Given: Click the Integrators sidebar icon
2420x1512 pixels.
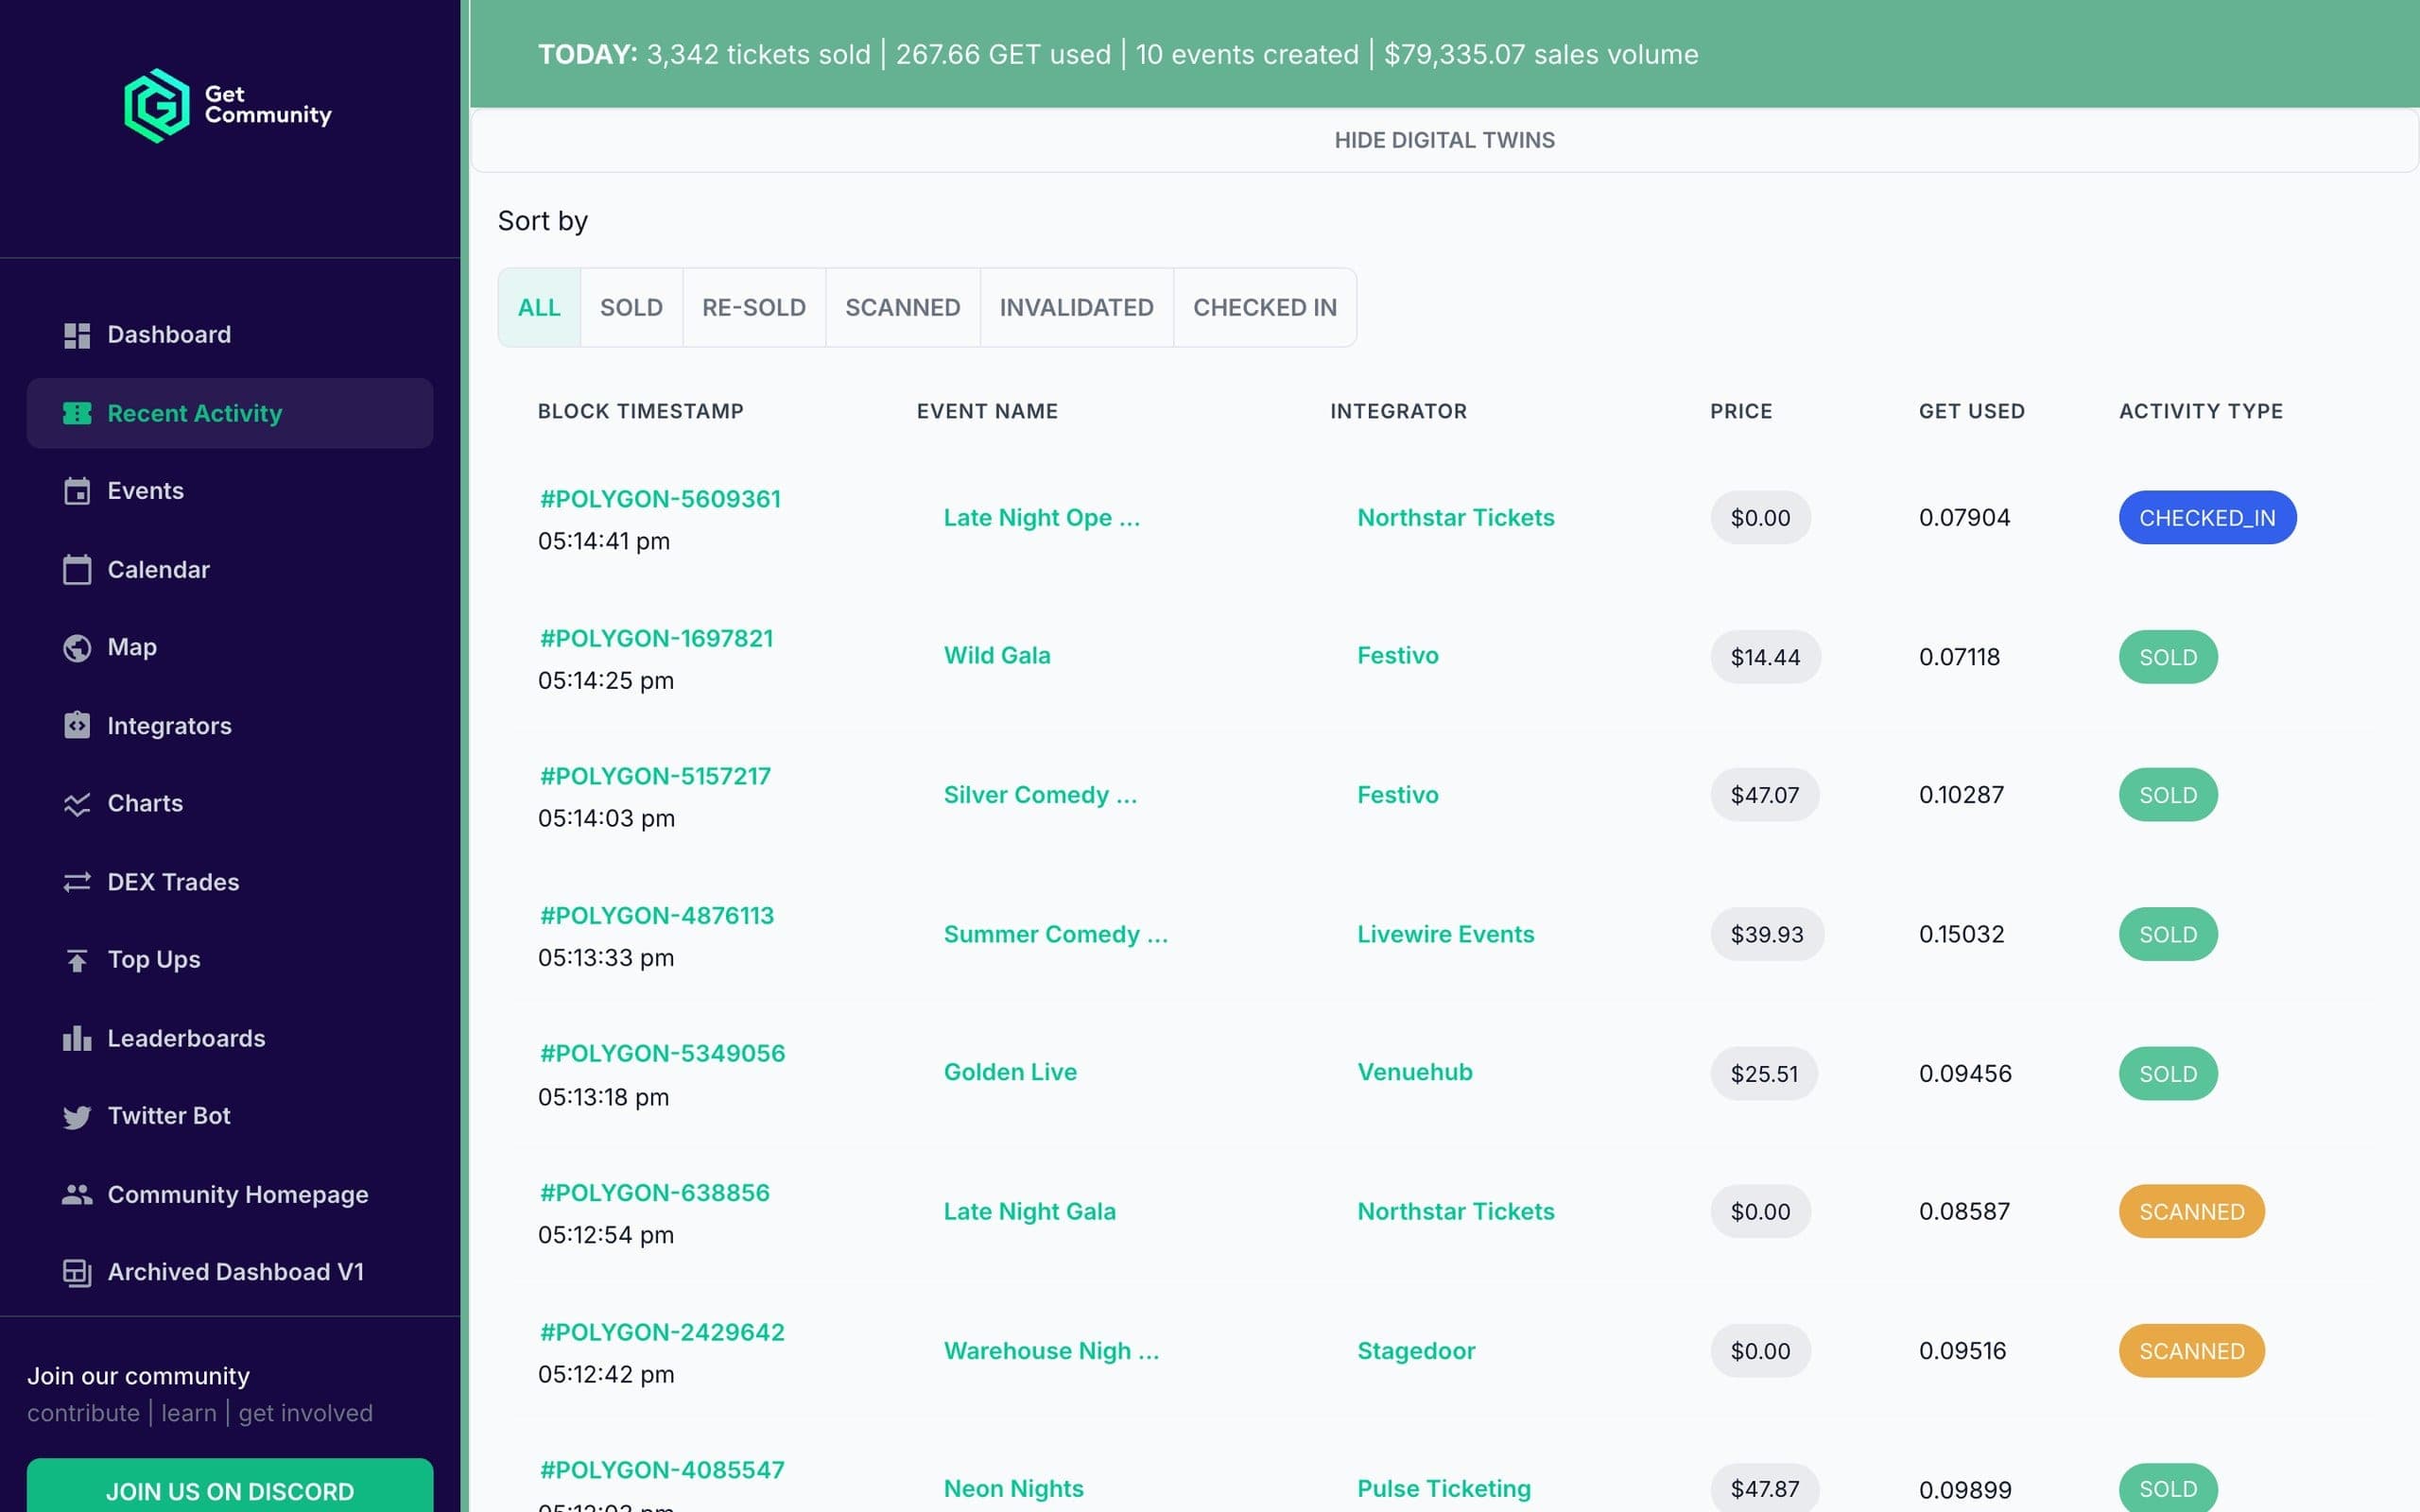Looking at the screenshot, I should (x=77, y=726).
